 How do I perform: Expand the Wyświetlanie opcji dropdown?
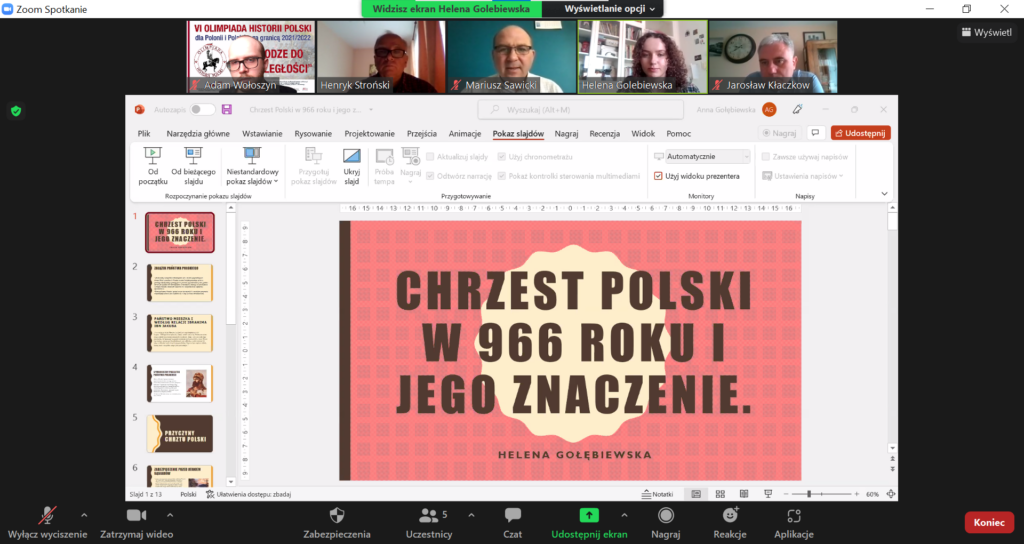coord(610,8)
